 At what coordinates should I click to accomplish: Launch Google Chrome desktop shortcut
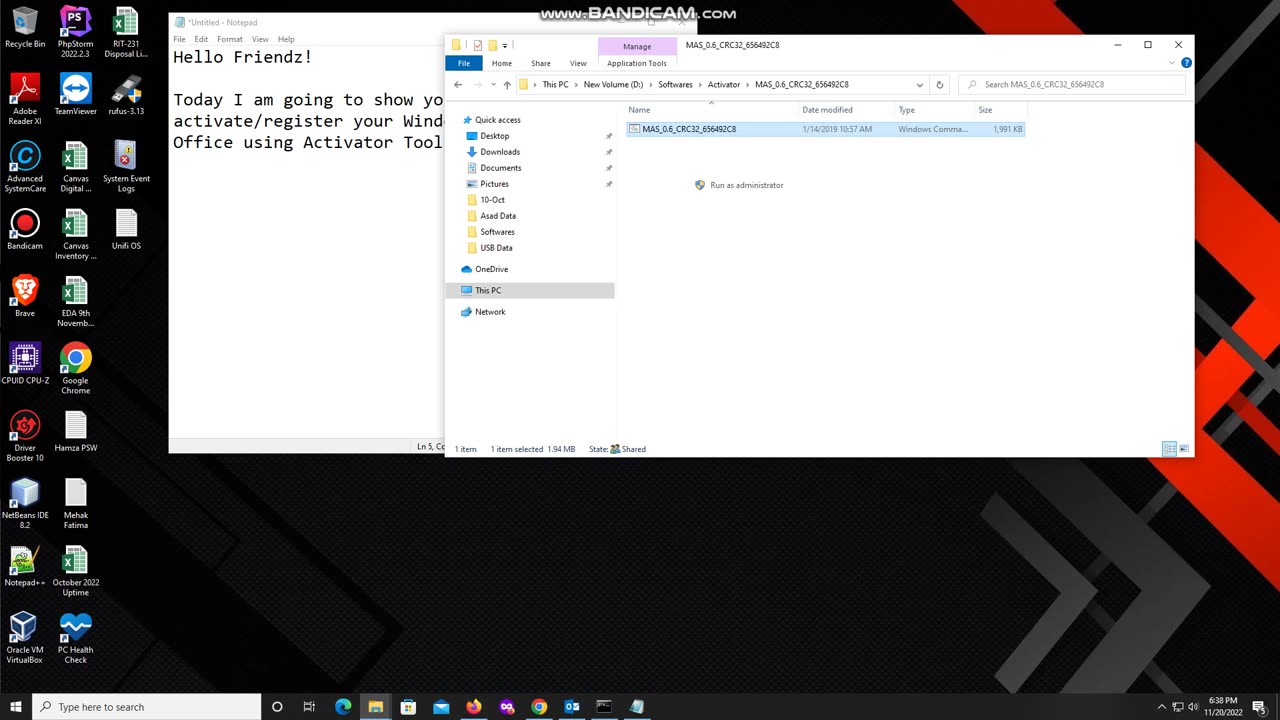(75, 369)
